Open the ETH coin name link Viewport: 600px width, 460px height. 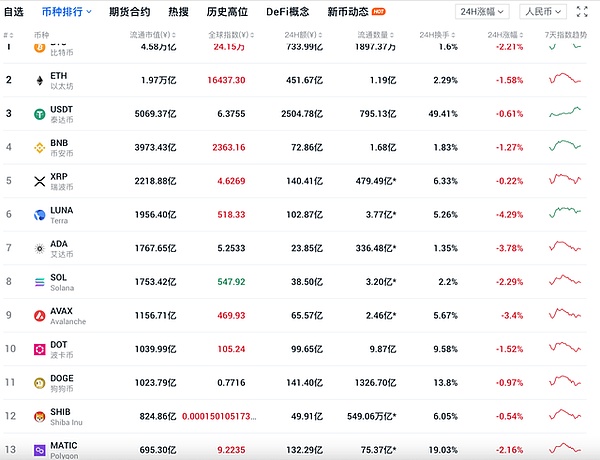(59, 76)
